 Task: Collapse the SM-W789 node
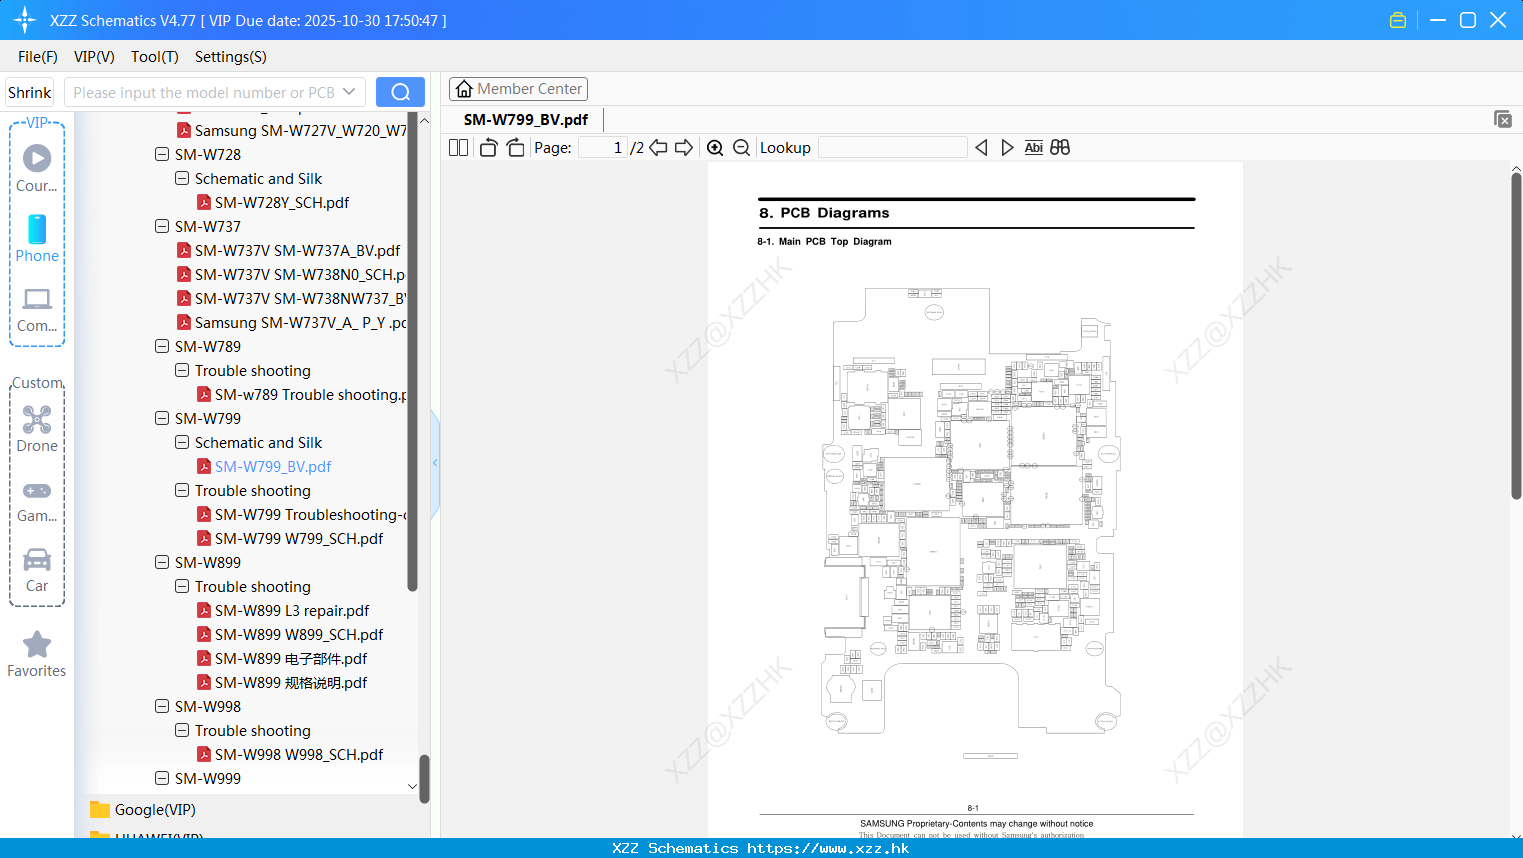tap(162, 346)
